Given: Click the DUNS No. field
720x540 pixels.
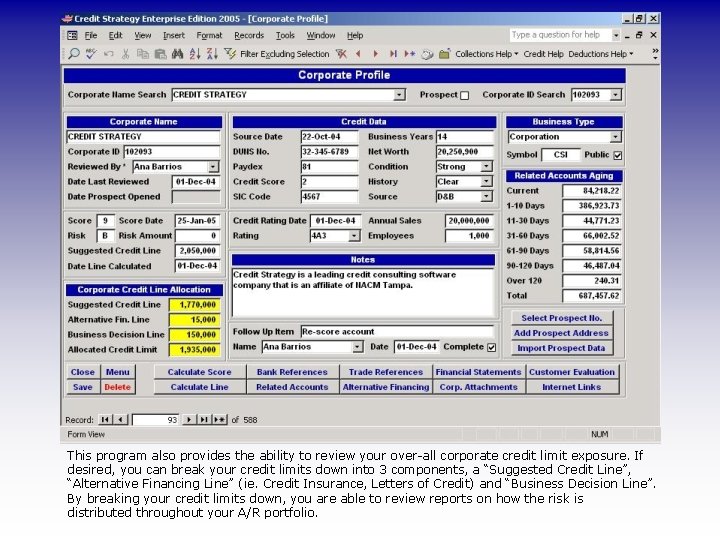Looking at the screenshot, I should (329, 152).
